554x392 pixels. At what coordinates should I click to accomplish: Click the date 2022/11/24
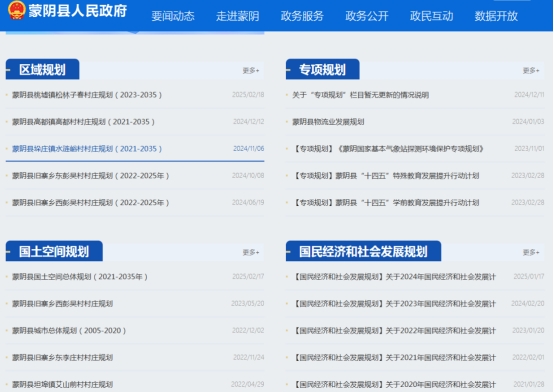click(x=248, y=357)
